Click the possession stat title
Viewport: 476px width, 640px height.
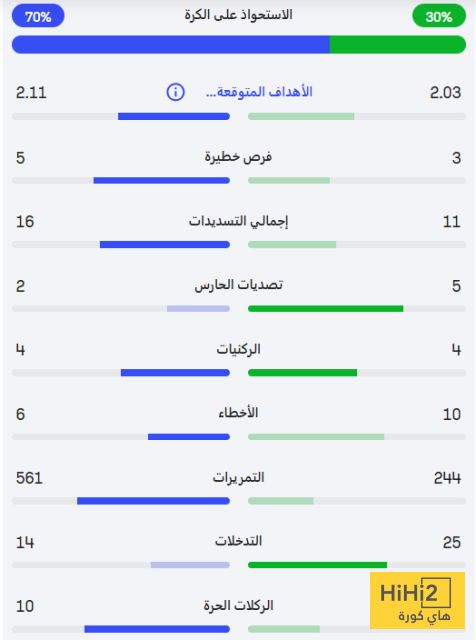238,15
